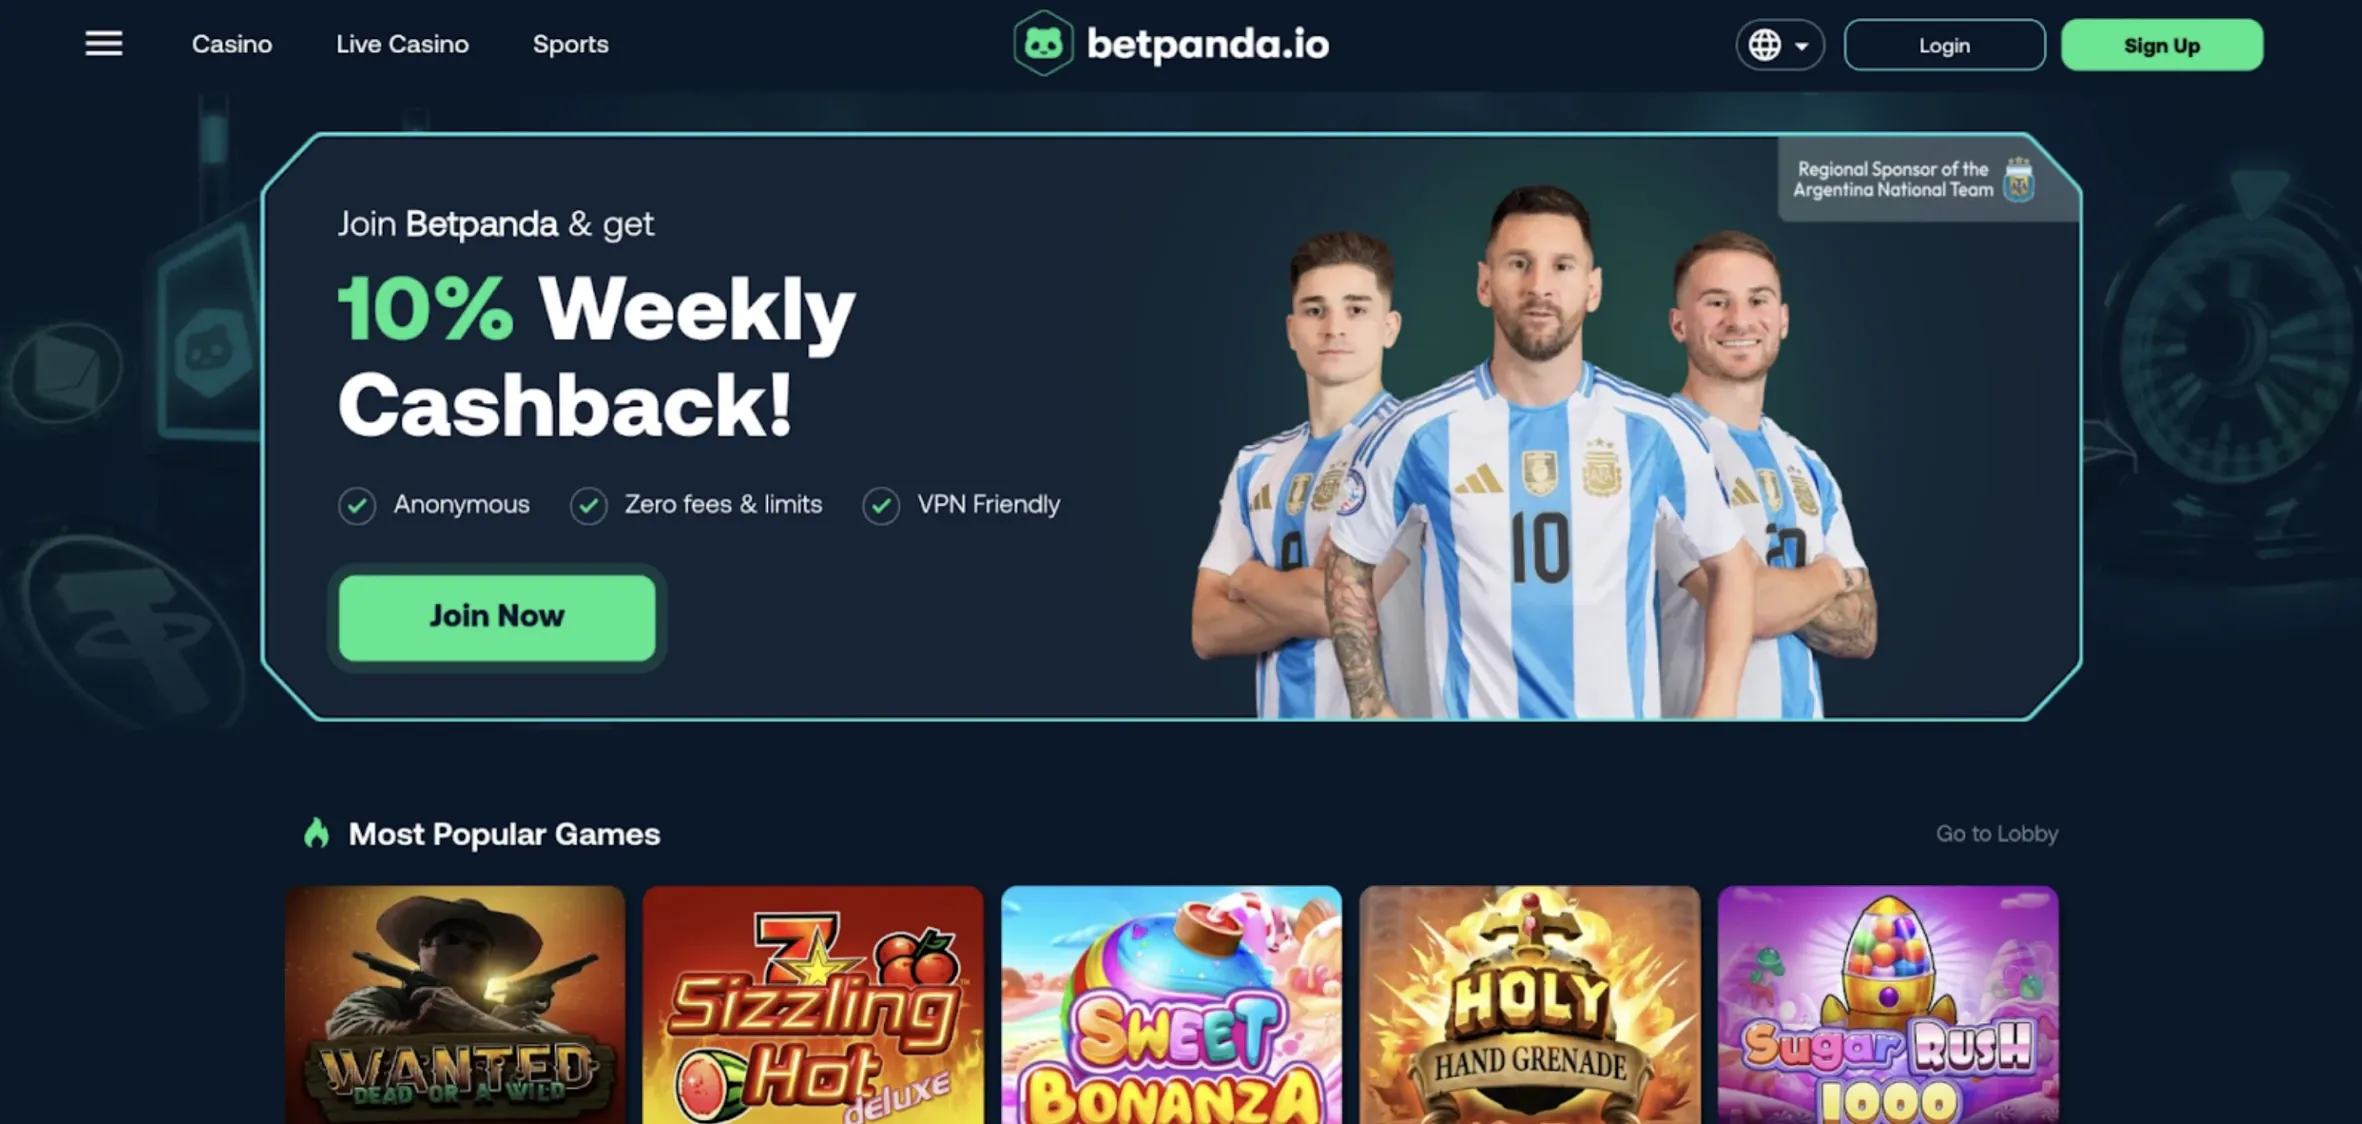Open the Live Casino section
Viewport: 2362px width, 1124px height.
point(402,44)
